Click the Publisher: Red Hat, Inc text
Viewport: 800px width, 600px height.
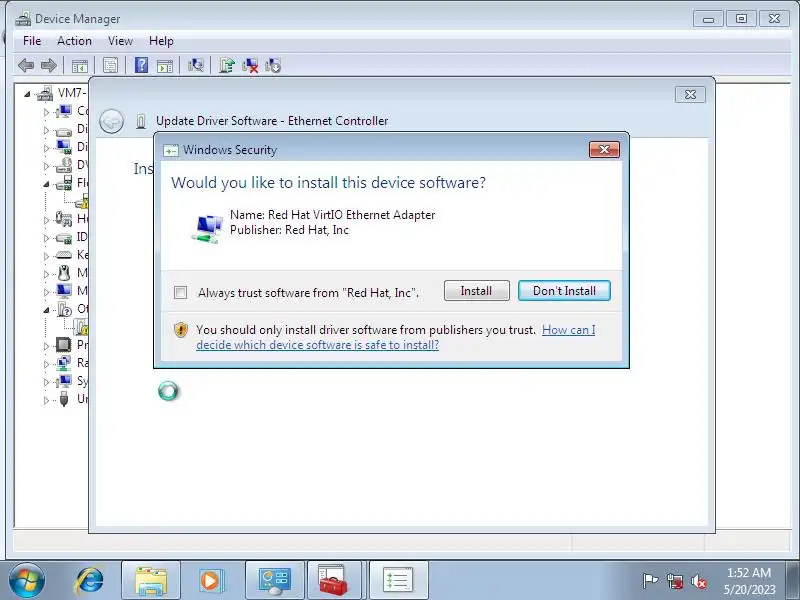pos(289,230)
